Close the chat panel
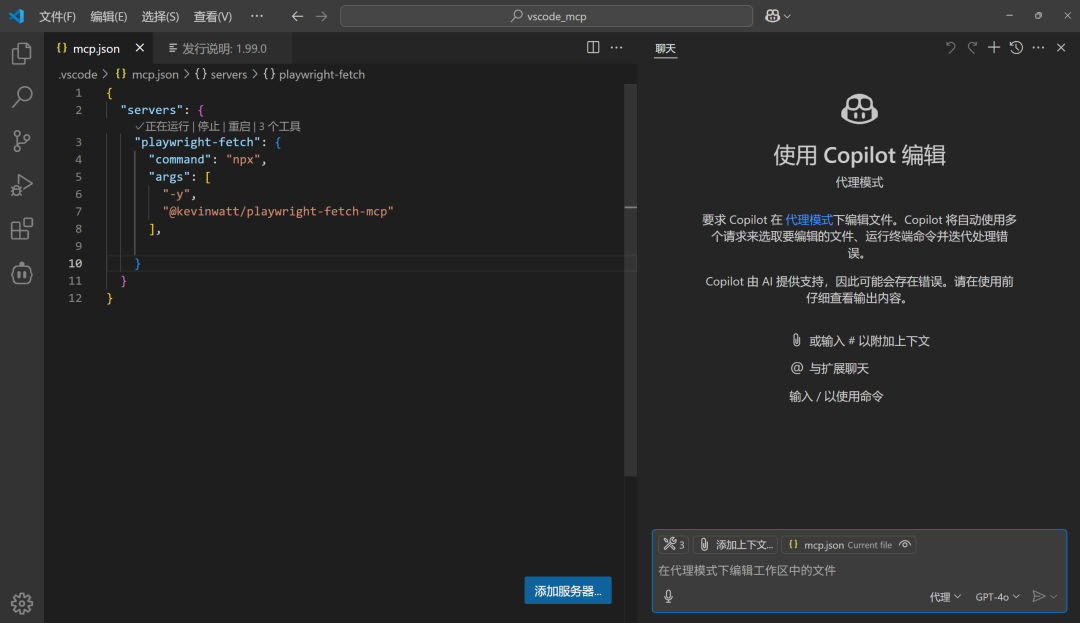The width and height of the screenshot is (1080, 623). tap(1061, 47)
